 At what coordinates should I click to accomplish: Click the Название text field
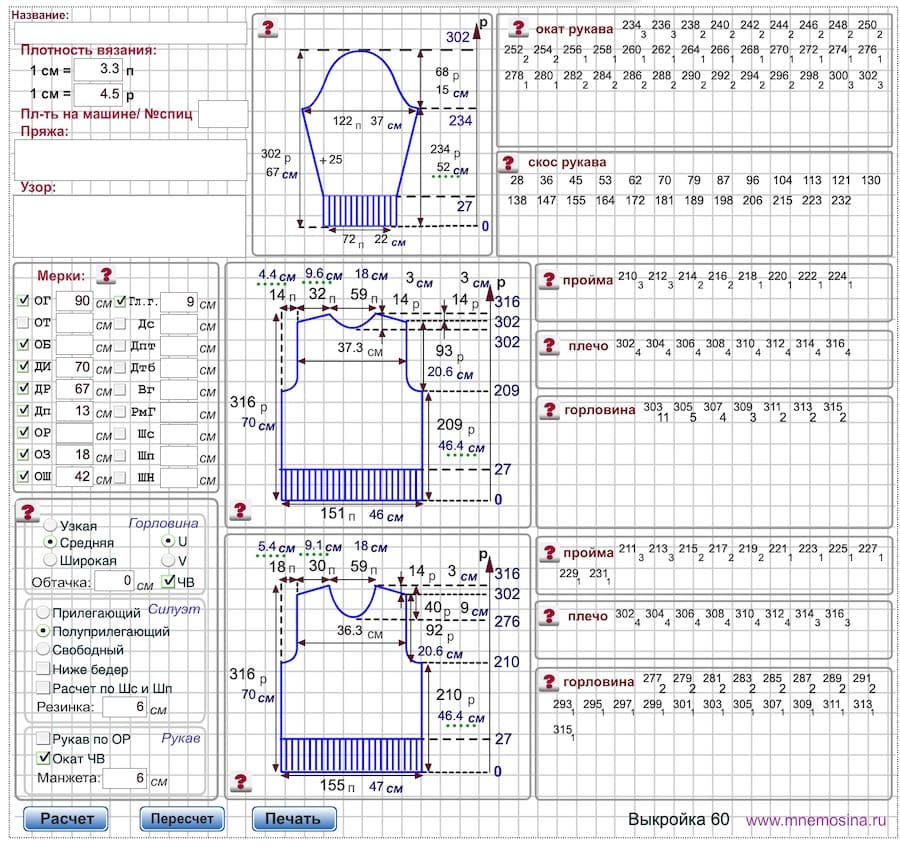coord(130,33)
